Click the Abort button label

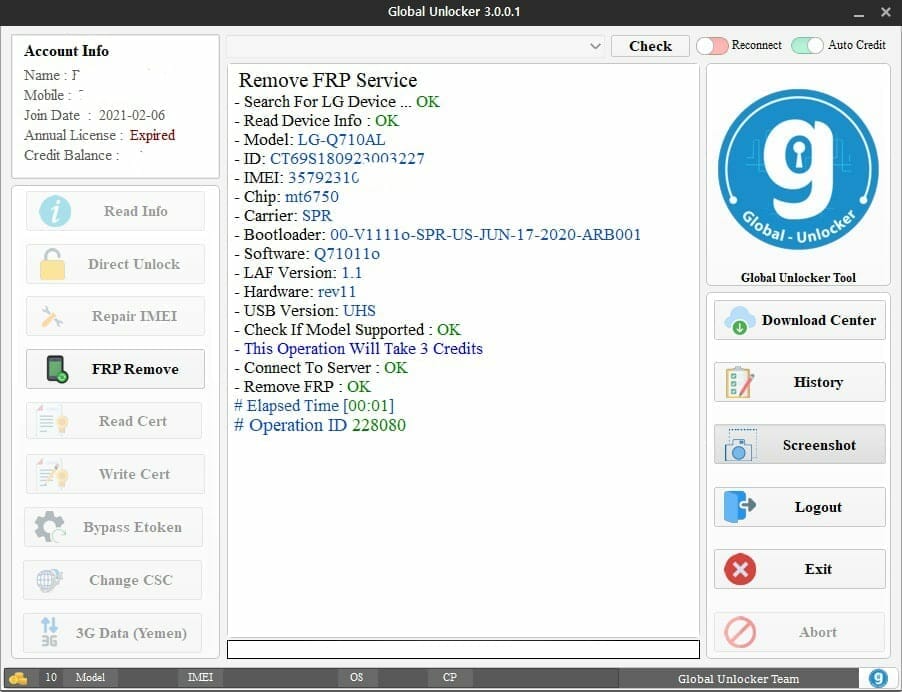click(817, 632)
